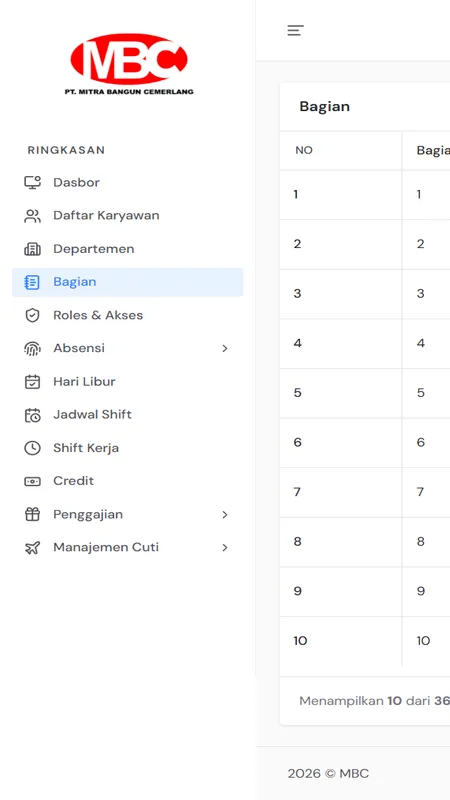The image size is (450, 800).
Task: Expand the Penggajian submenu chevron
Action: tap(224, 515)
